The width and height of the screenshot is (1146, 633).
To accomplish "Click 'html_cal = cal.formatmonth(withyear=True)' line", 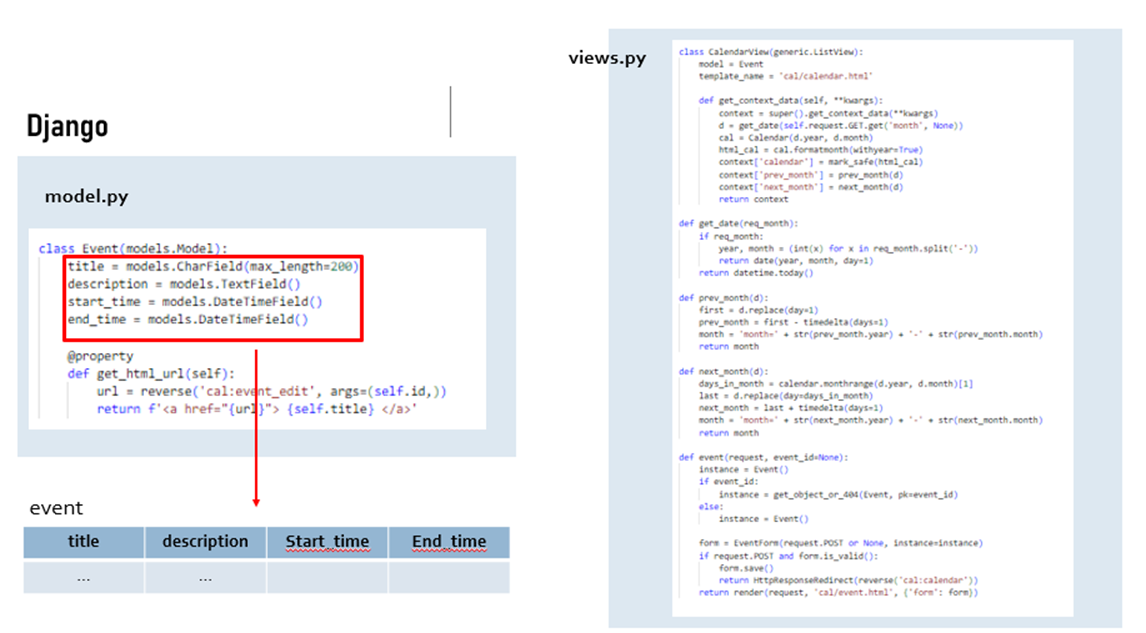I will [821, 150].
